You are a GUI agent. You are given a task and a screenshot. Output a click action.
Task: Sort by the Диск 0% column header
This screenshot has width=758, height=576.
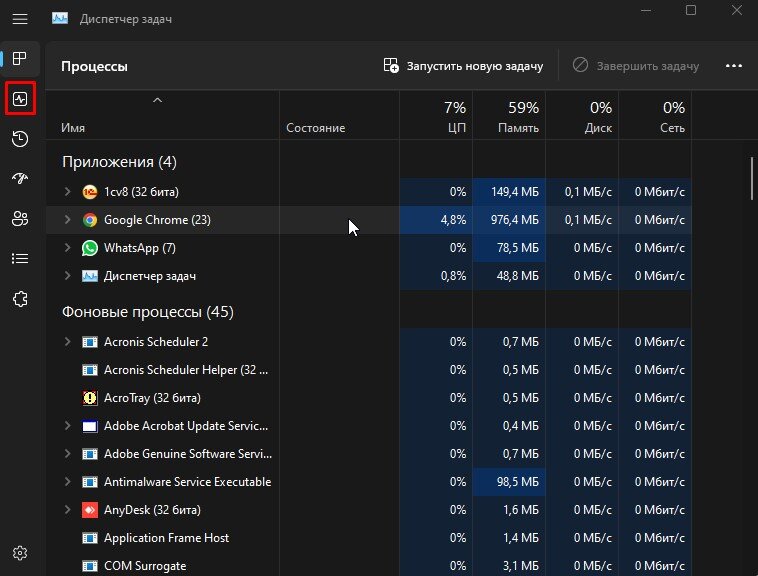(582, 115)
